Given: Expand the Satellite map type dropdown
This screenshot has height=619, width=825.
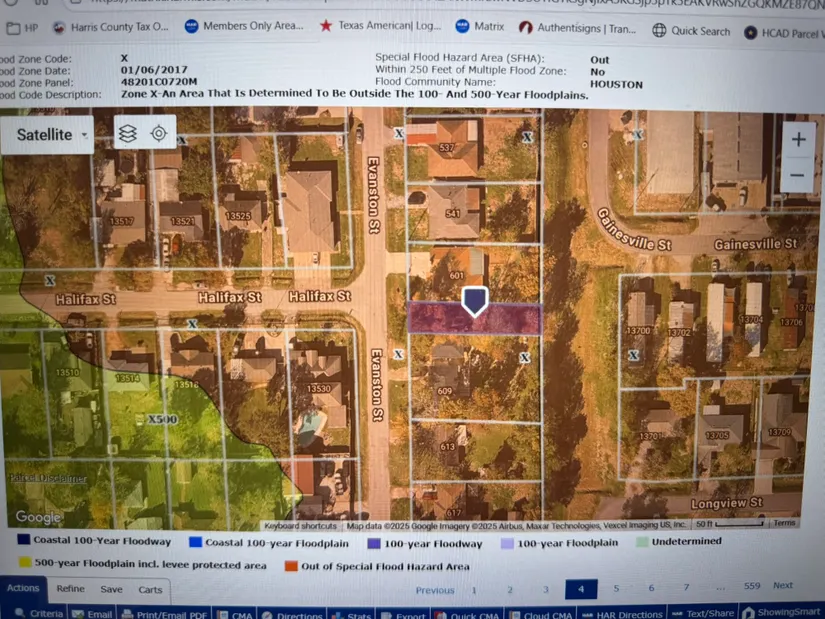Looking at the screenshot, I should click(x=52, y=135).
